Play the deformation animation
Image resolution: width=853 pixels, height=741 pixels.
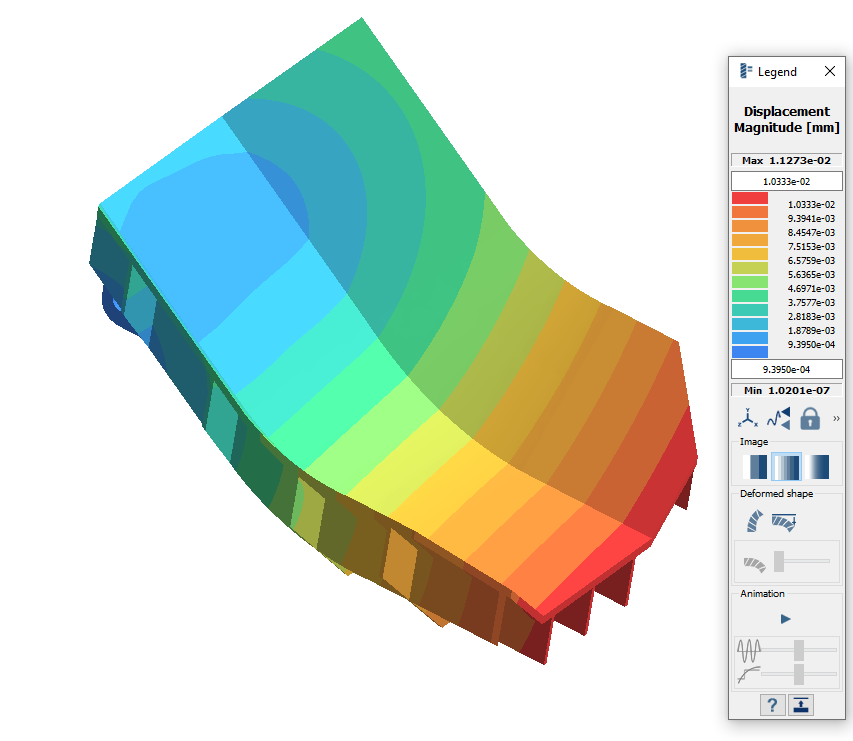786,619
